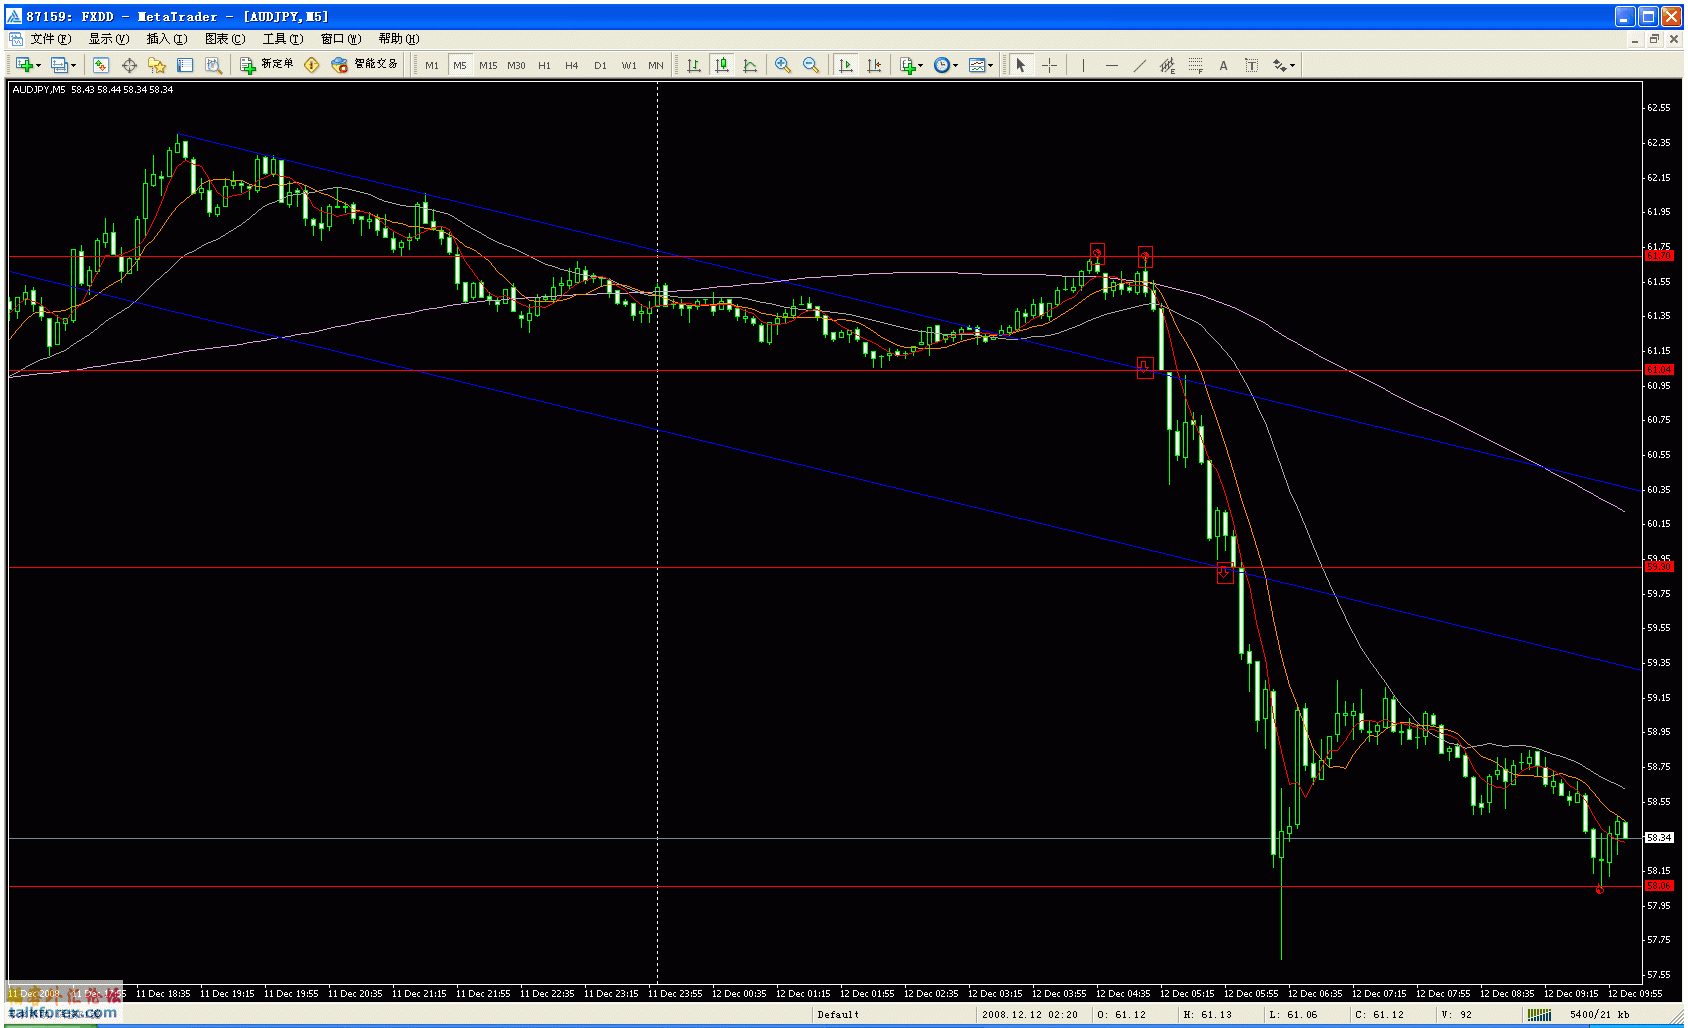Image resolution: width=1688 pixels, height=1028 pixels.
Task: Open the 插入(I) menu
Action: [x=167, y=39]
